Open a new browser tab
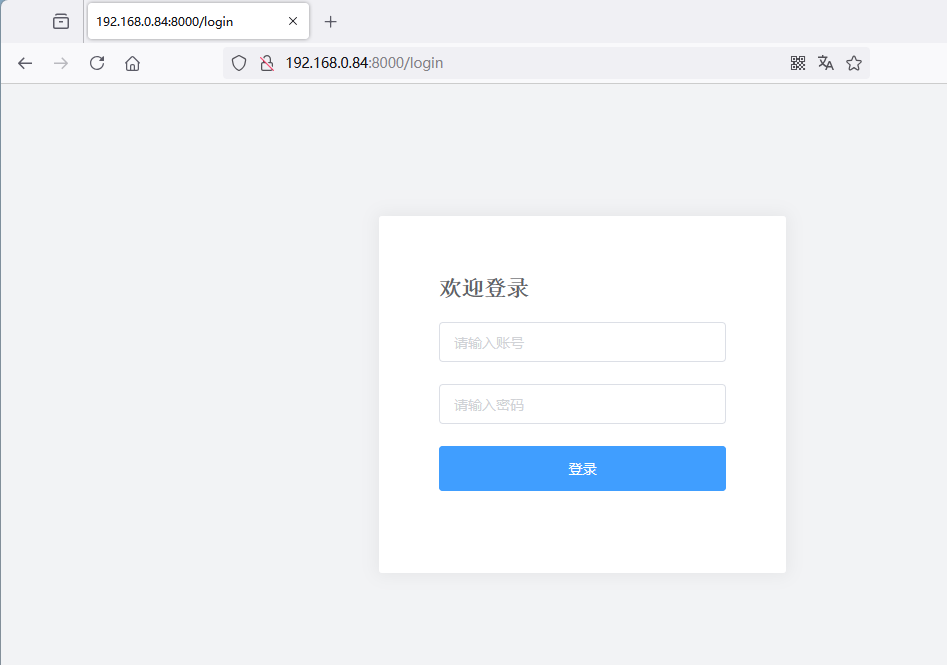The height and width of the screenshot is (665, 947). pyautogui.click(x=330, y=21)
